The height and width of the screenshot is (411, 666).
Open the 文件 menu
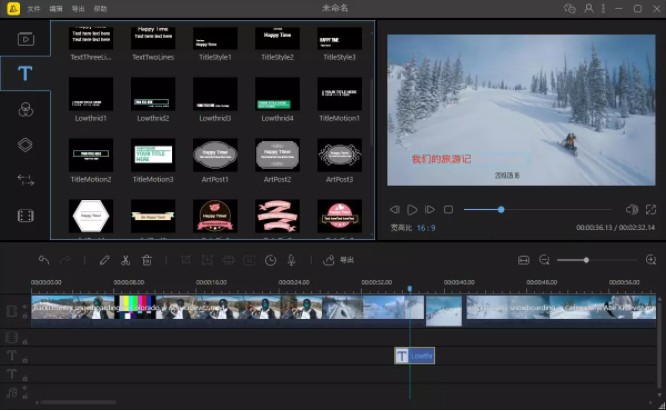point(34,8)
